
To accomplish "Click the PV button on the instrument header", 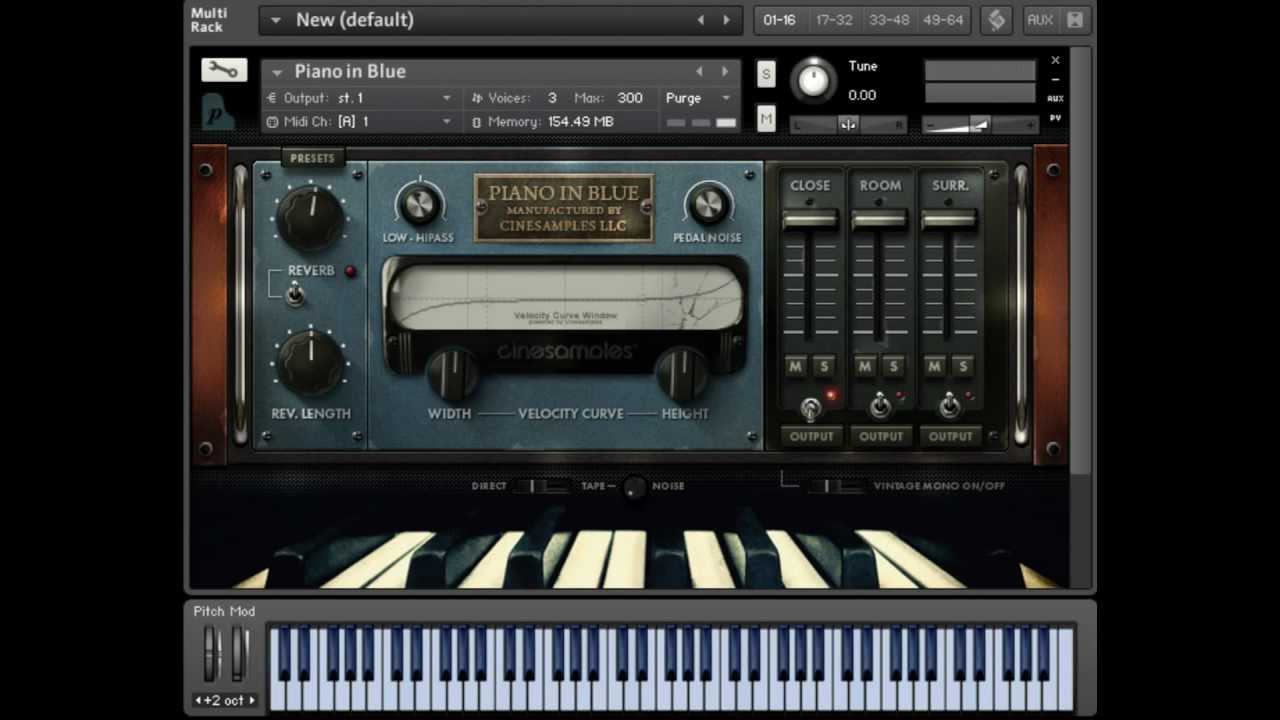I will click(x=1055, y=118).
